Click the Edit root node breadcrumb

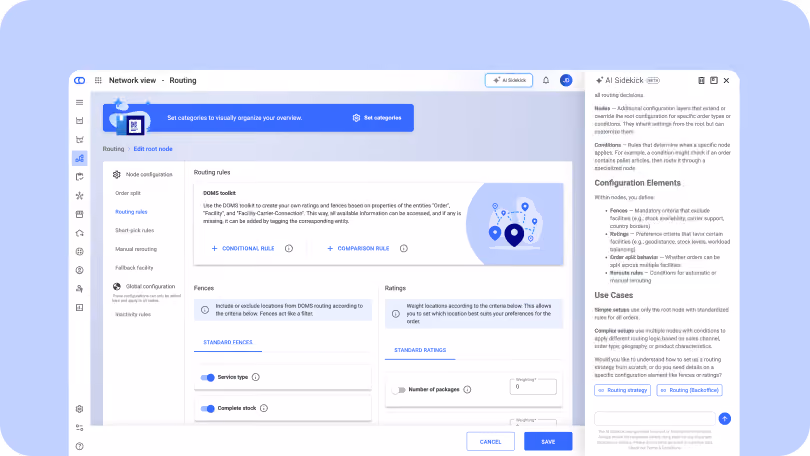(x=153, y=149)
